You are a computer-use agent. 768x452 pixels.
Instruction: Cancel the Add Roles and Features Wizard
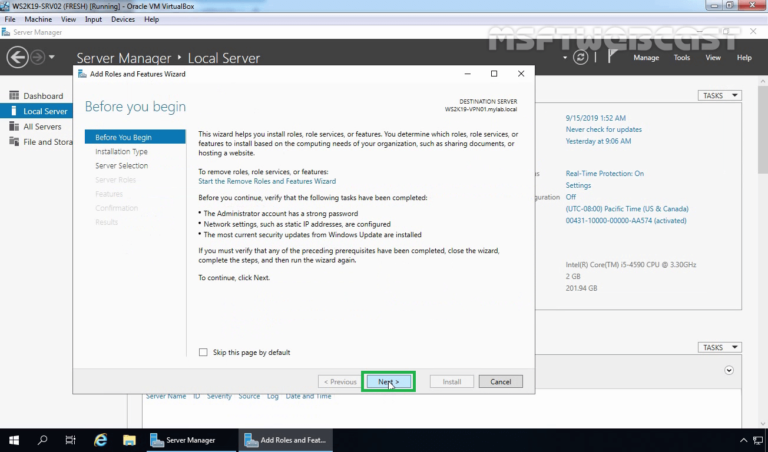point(500,381)
